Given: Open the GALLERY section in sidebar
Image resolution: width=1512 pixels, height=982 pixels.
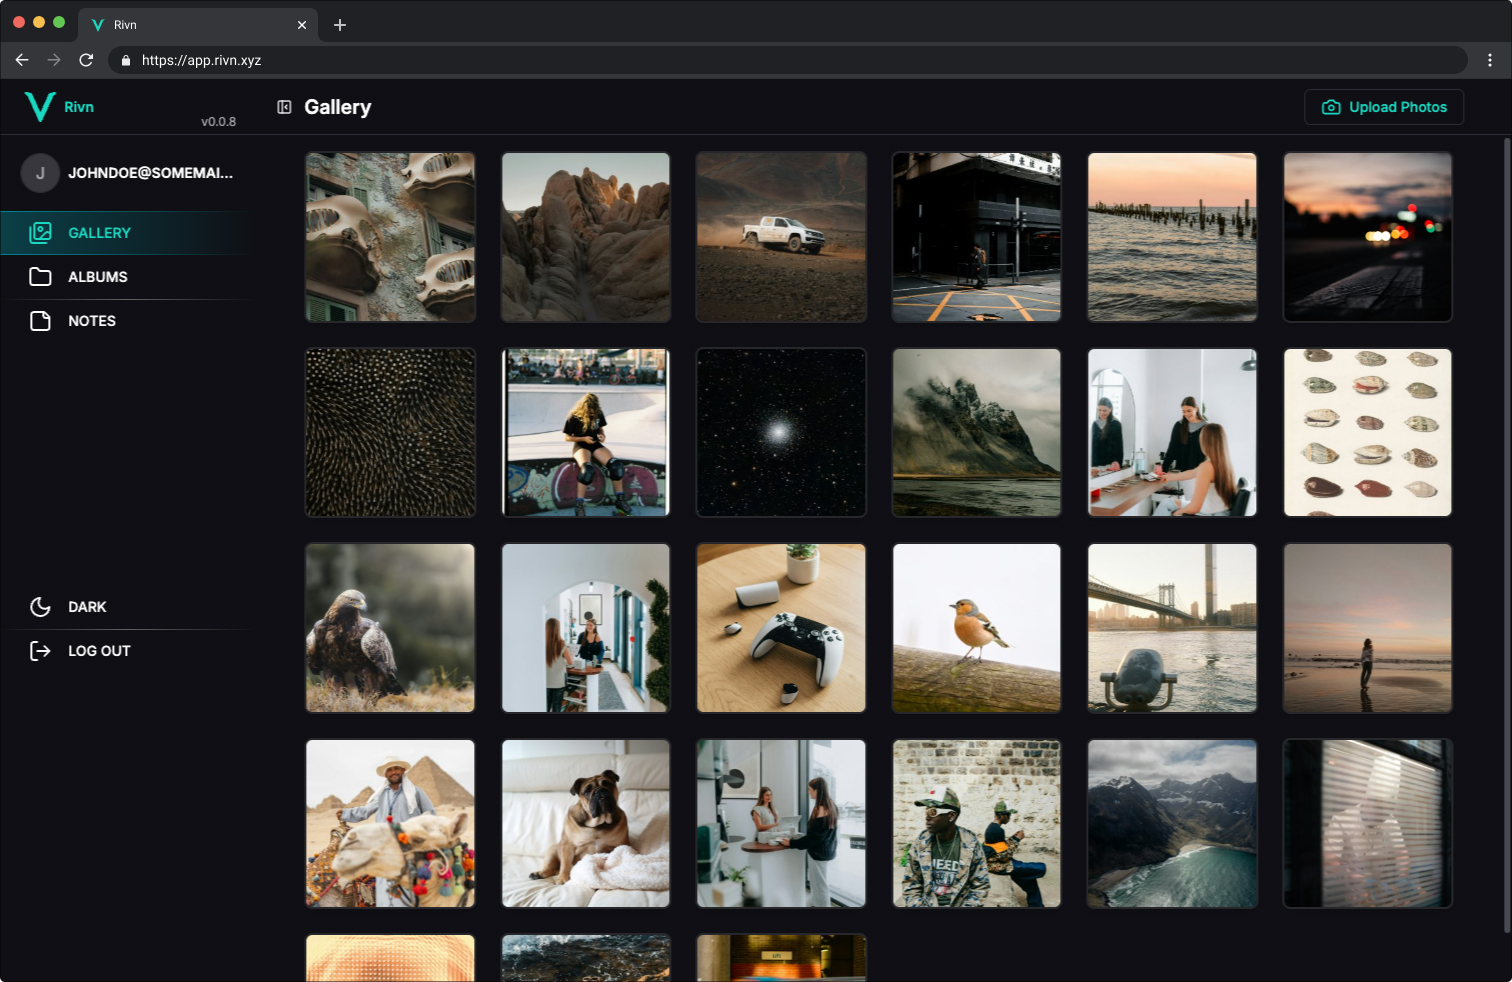Looking at the screenshot, I should point(124,233).
